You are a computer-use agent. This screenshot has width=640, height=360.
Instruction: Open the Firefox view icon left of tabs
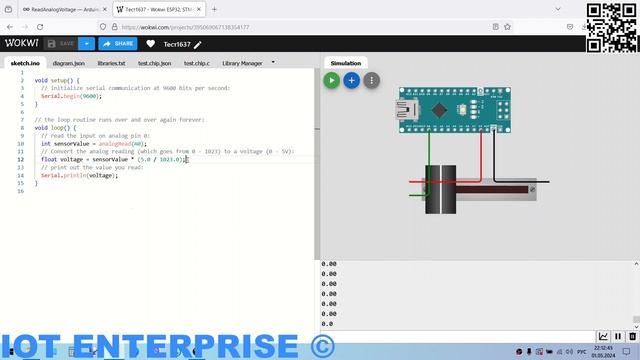8,9
